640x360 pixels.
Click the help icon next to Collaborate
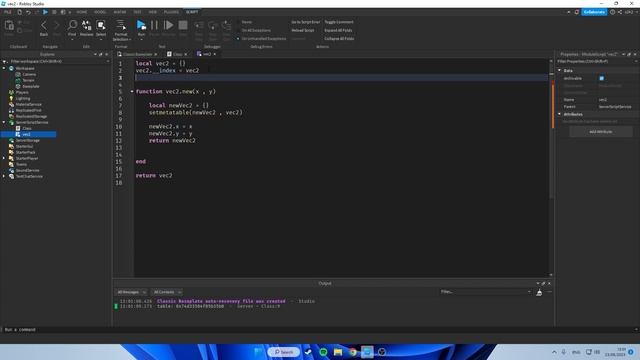pyautogui.click(x=612, y=12)
